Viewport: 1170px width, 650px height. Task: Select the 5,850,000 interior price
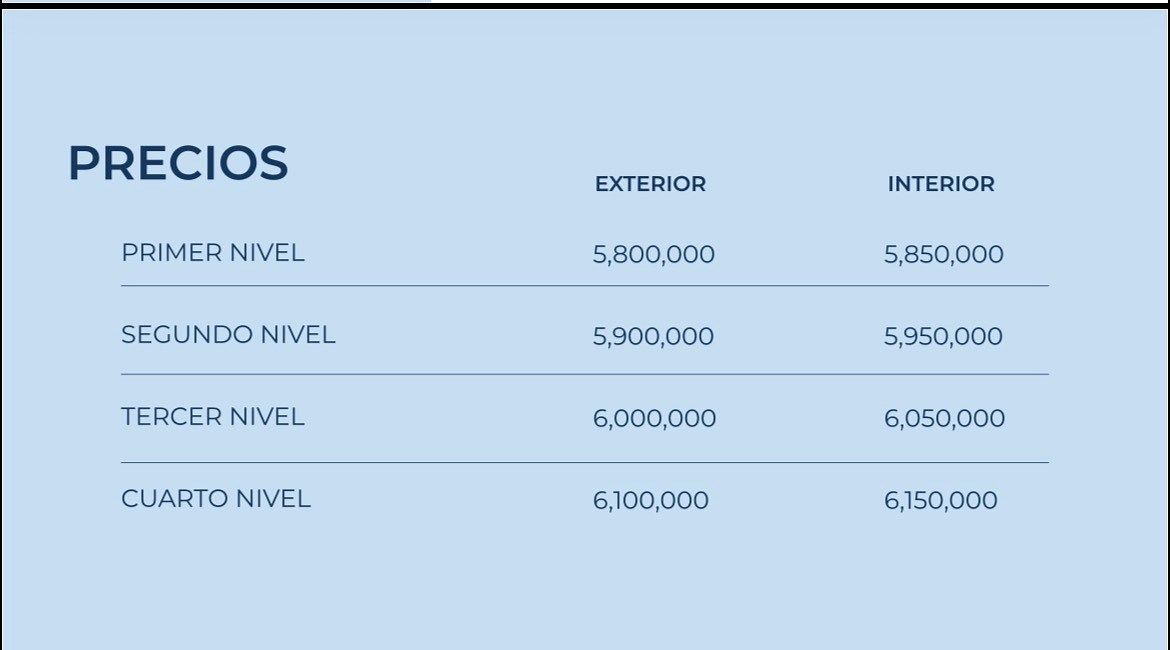pyautogui.click(x=944, y=254)
